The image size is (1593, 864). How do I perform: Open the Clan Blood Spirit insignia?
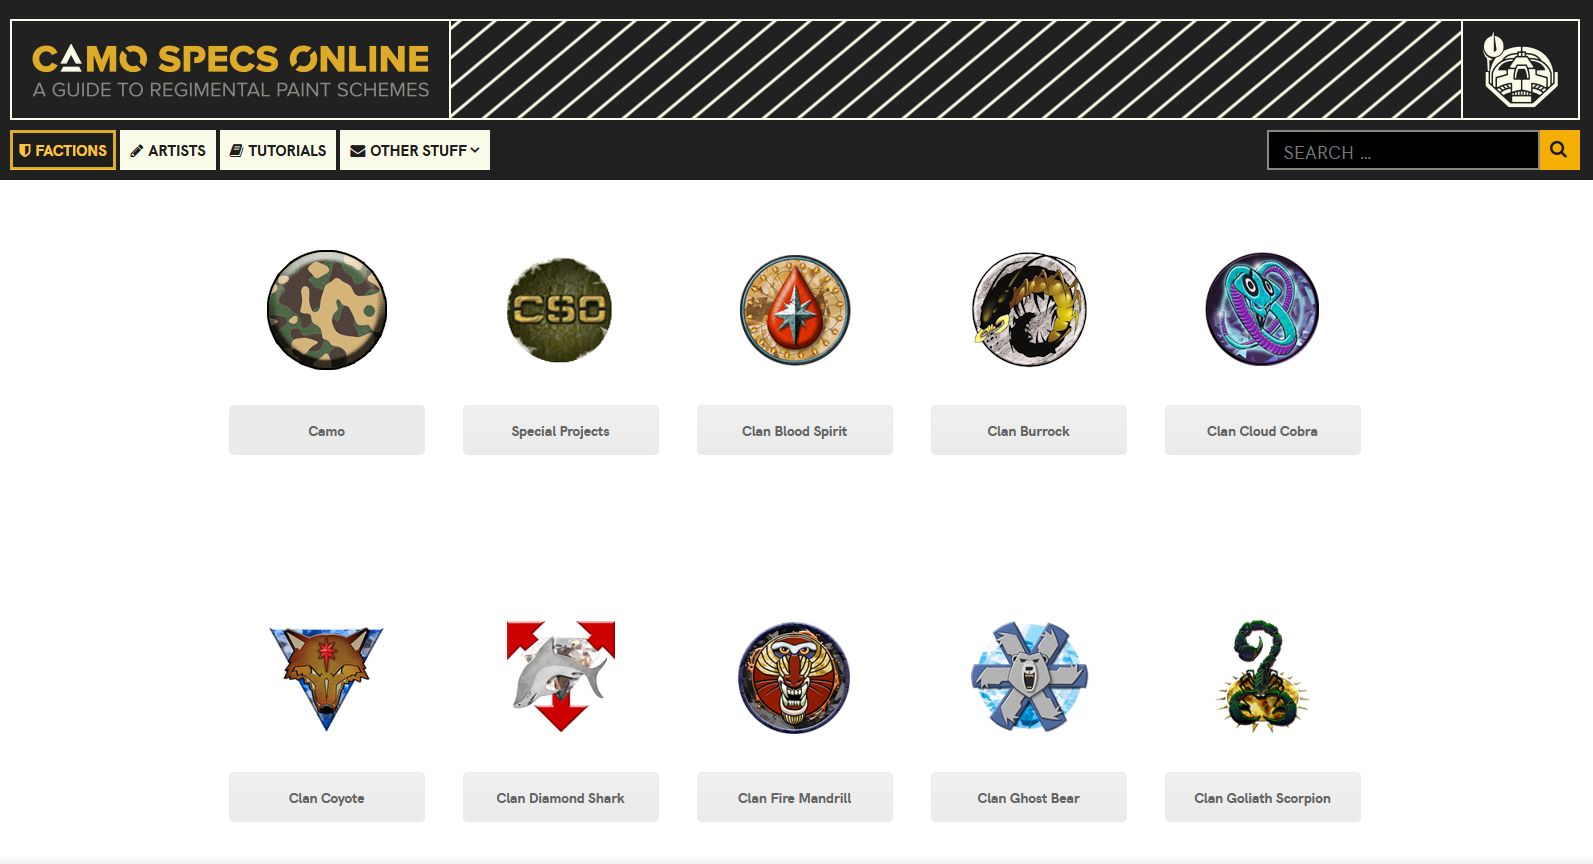pos(795,310)
